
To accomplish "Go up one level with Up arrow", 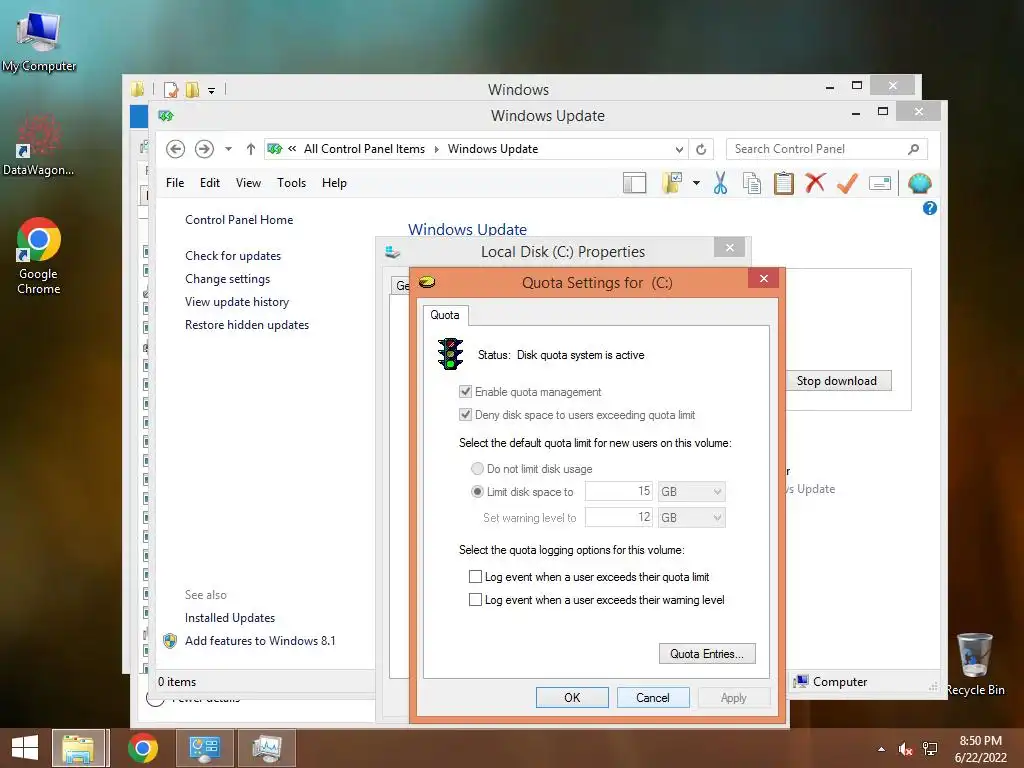I will 250,149.
